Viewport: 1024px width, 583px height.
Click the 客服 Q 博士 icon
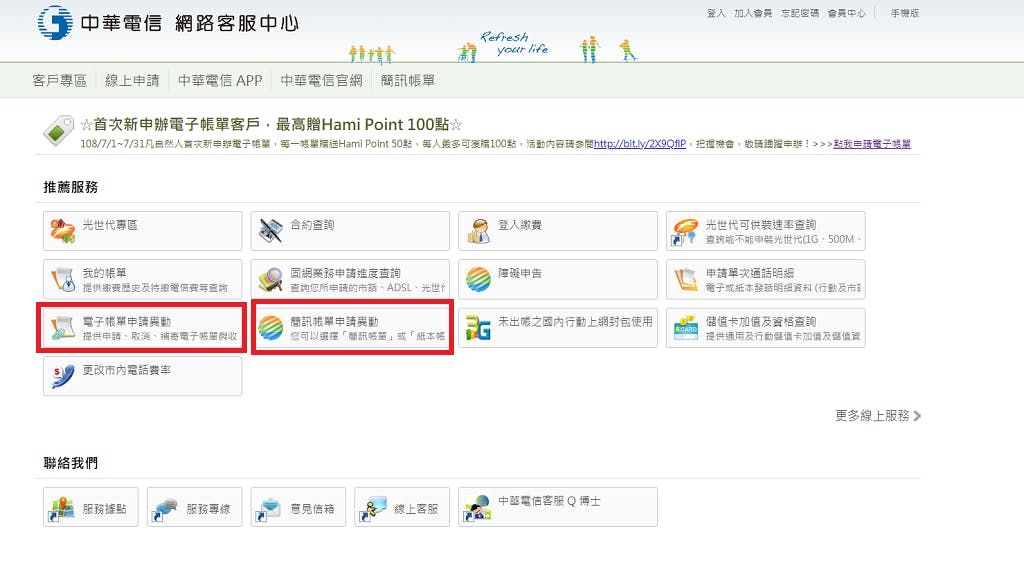click(x=477, y=508)
